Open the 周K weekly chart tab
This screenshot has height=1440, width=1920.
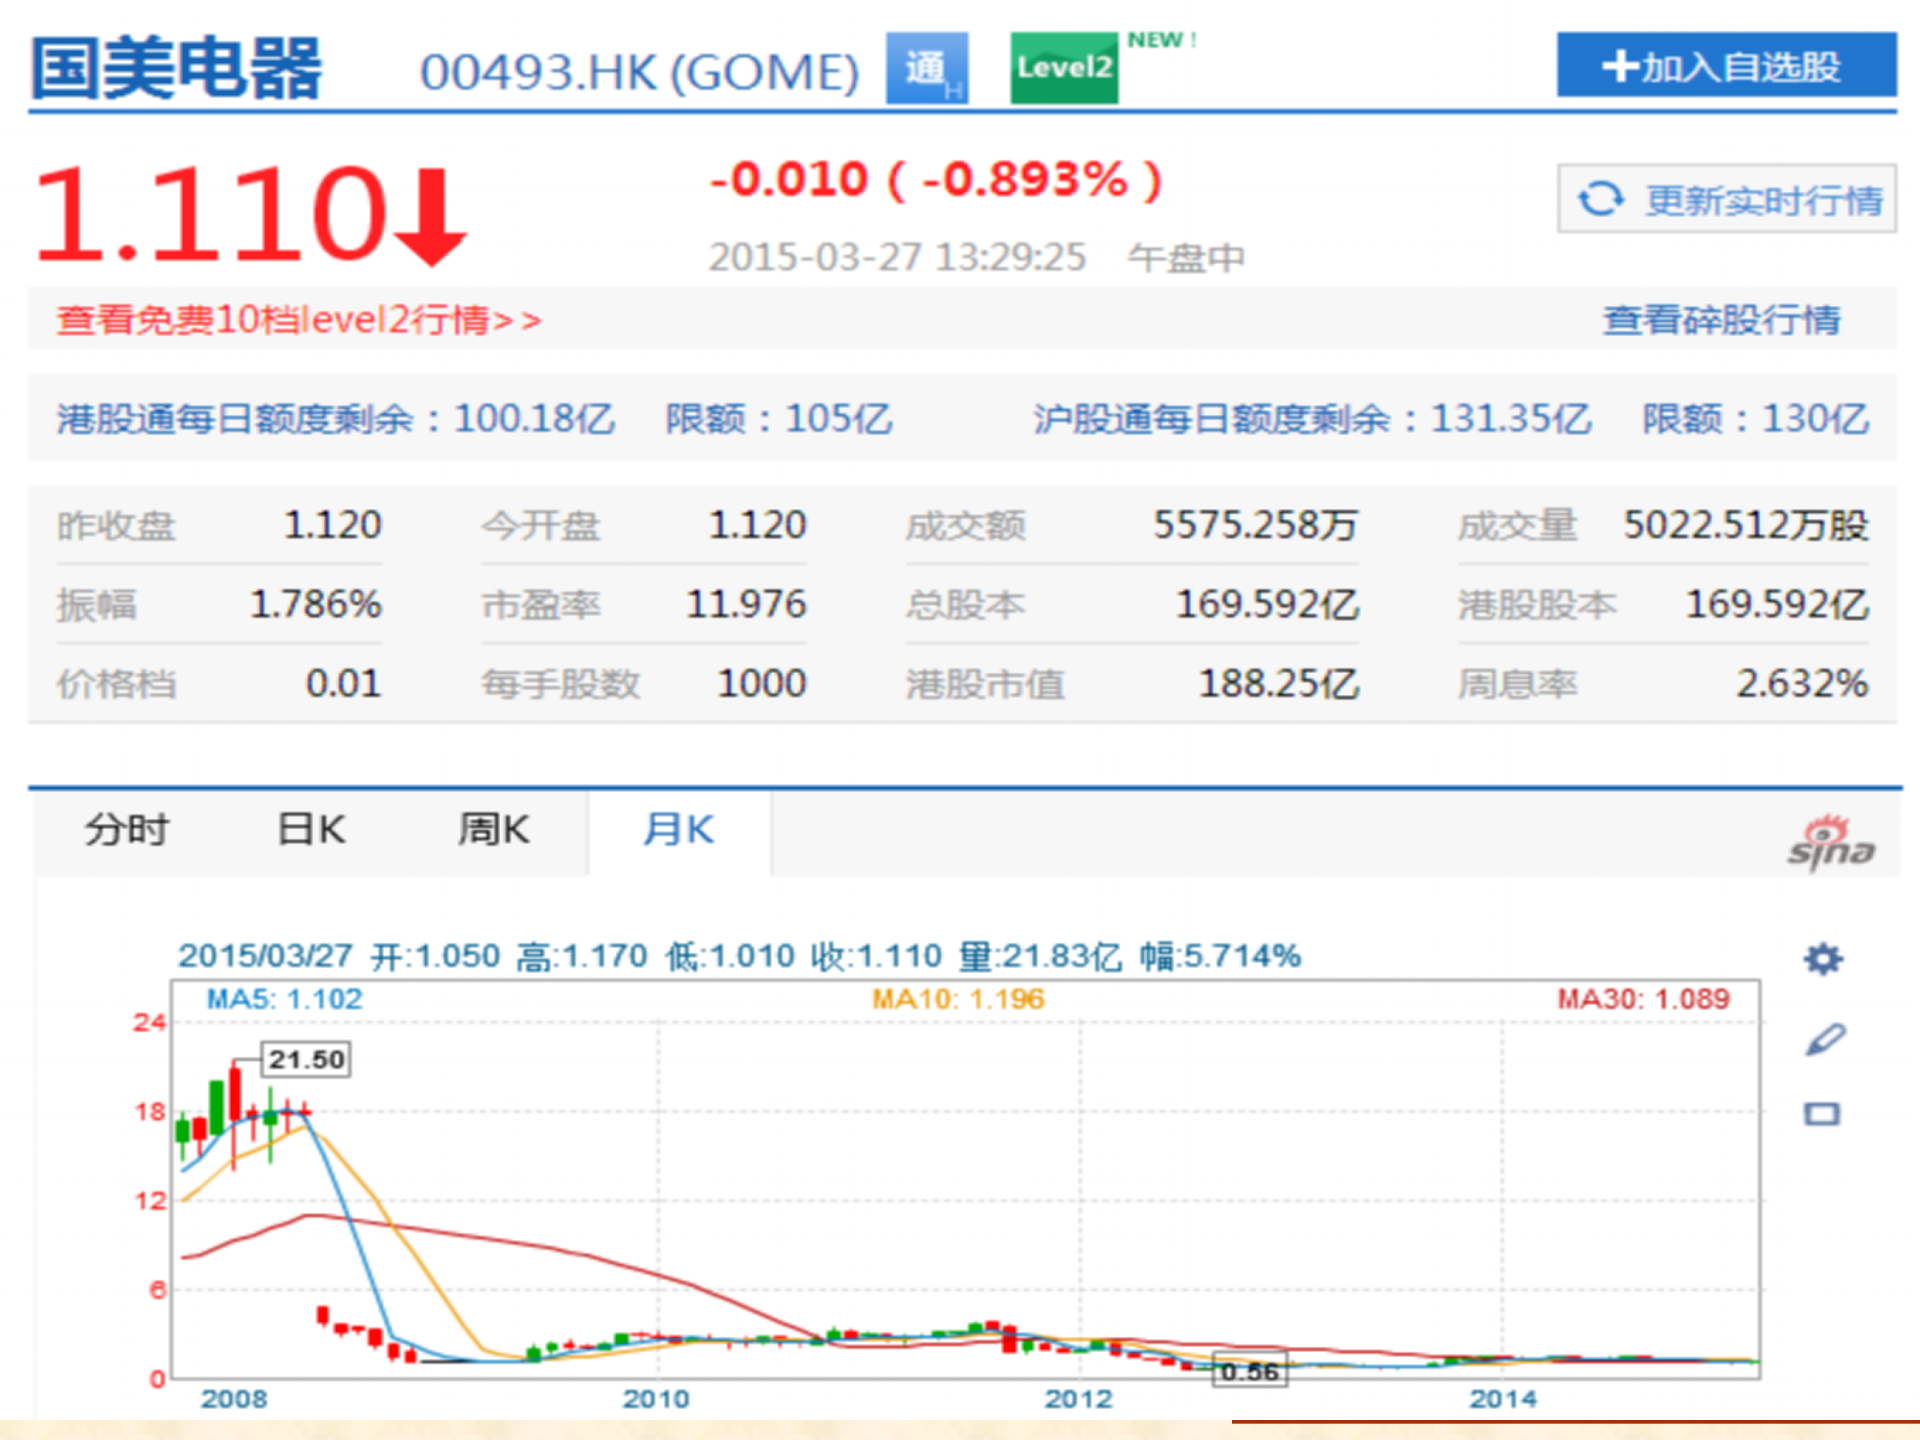click(494, 829)
